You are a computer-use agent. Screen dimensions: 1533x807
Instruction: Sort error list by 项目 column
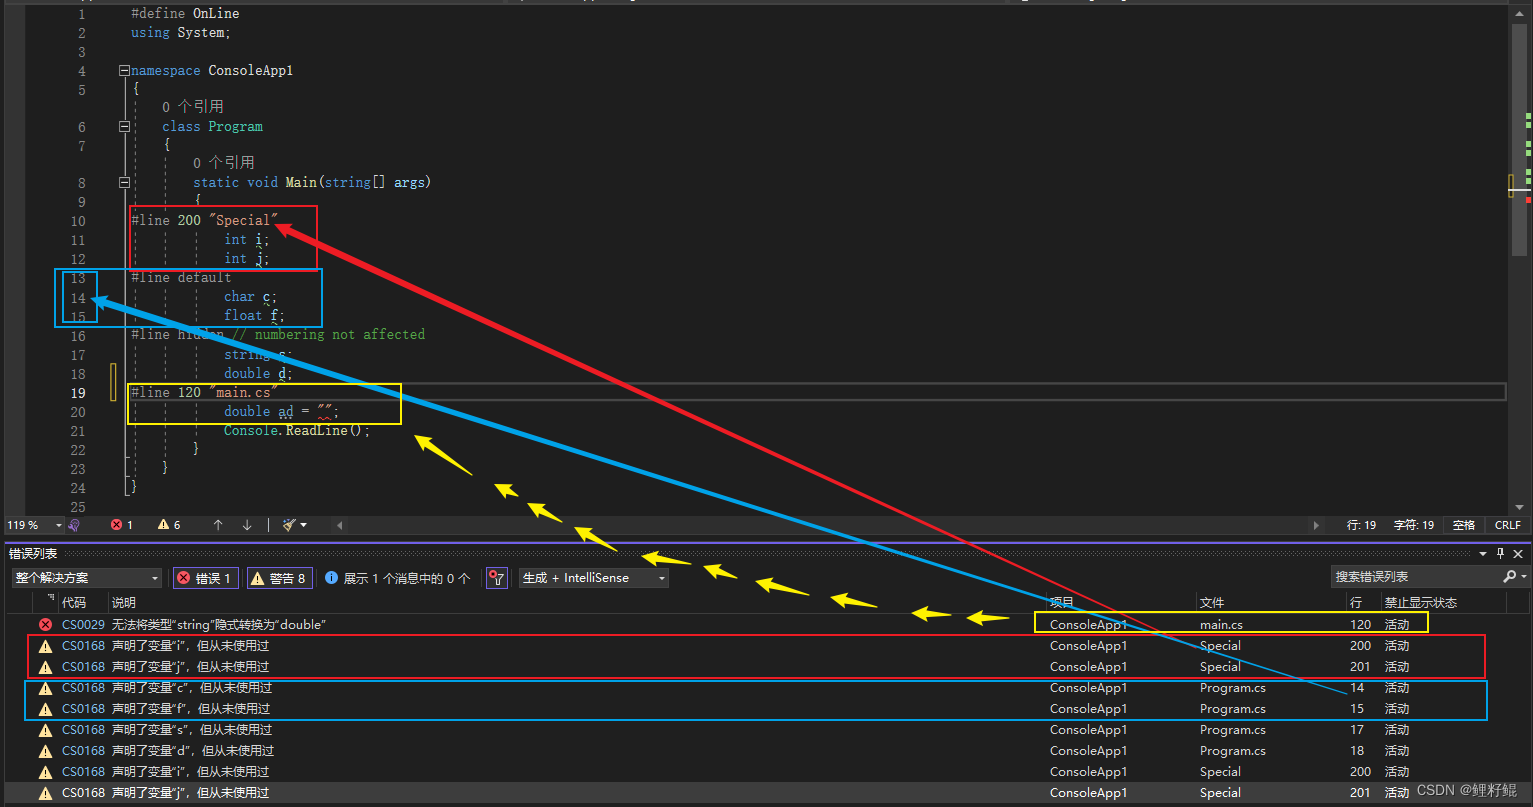pos(1121,603)
